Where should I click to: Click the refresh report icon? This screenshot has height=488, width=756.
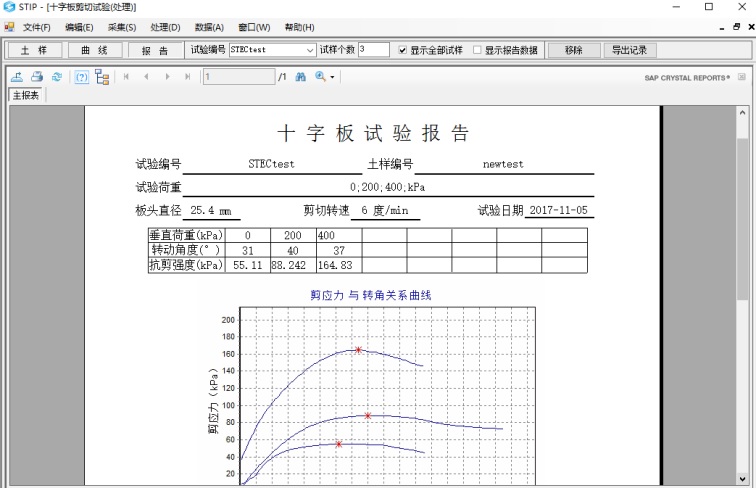click(x=56, y=76)
